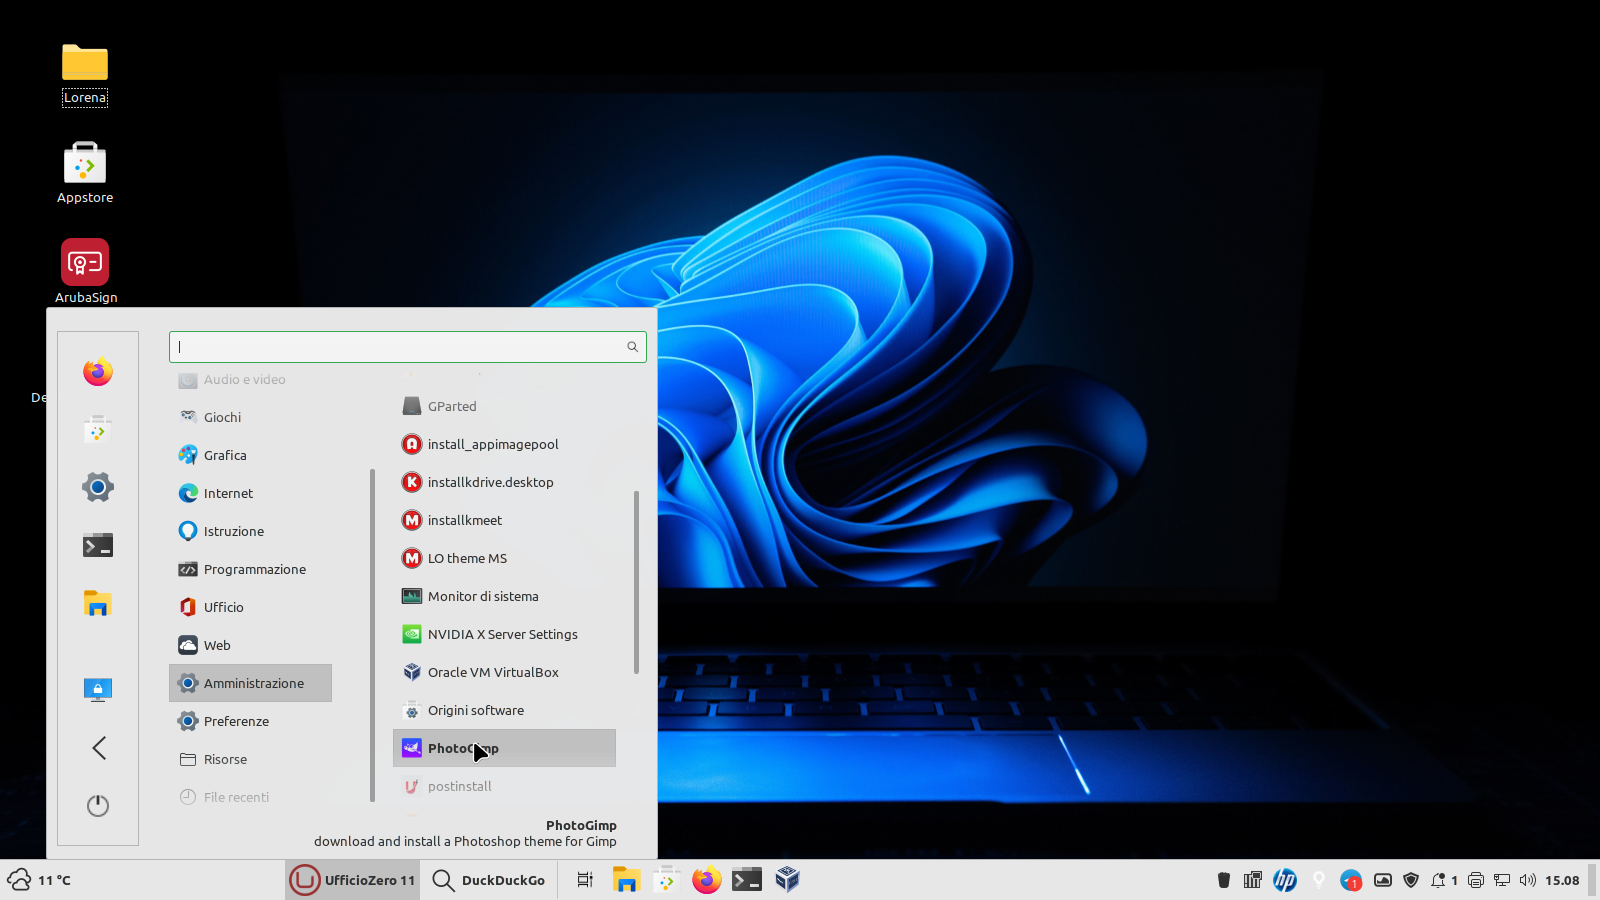Viewport: 1600px width, 900px height.
Task: Select the Internet category
Action: click(x=250, y=493)
